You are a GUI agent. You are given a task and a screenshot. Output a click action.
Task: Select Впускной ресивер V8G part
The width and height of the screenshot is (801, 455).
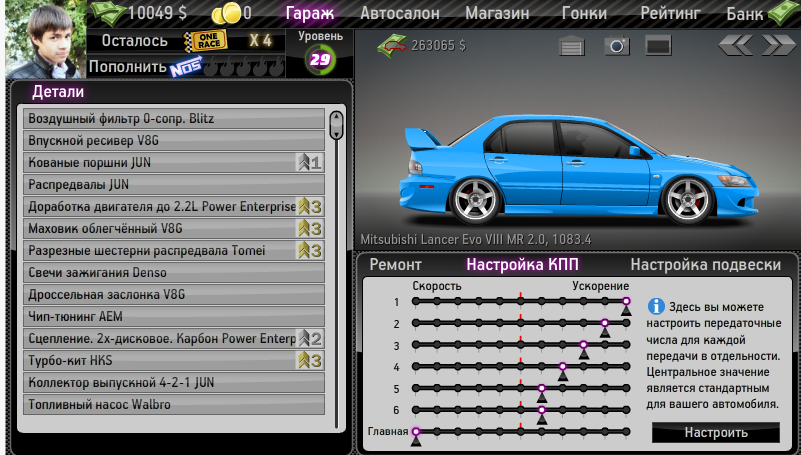[174, 140]
